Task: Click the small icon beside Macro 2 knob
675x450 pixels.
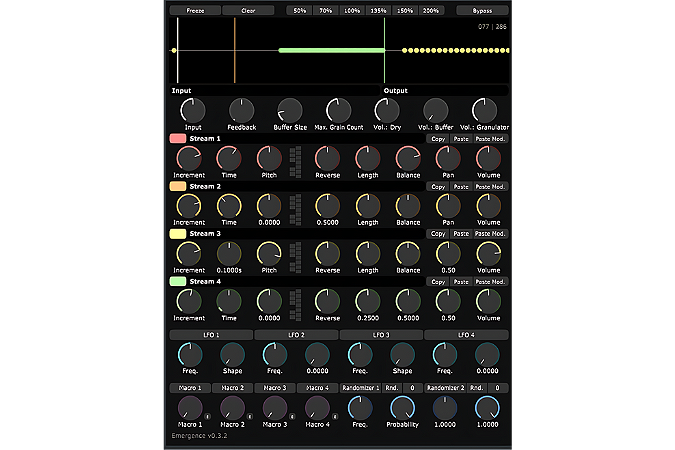Action: [x=250, y=416]
